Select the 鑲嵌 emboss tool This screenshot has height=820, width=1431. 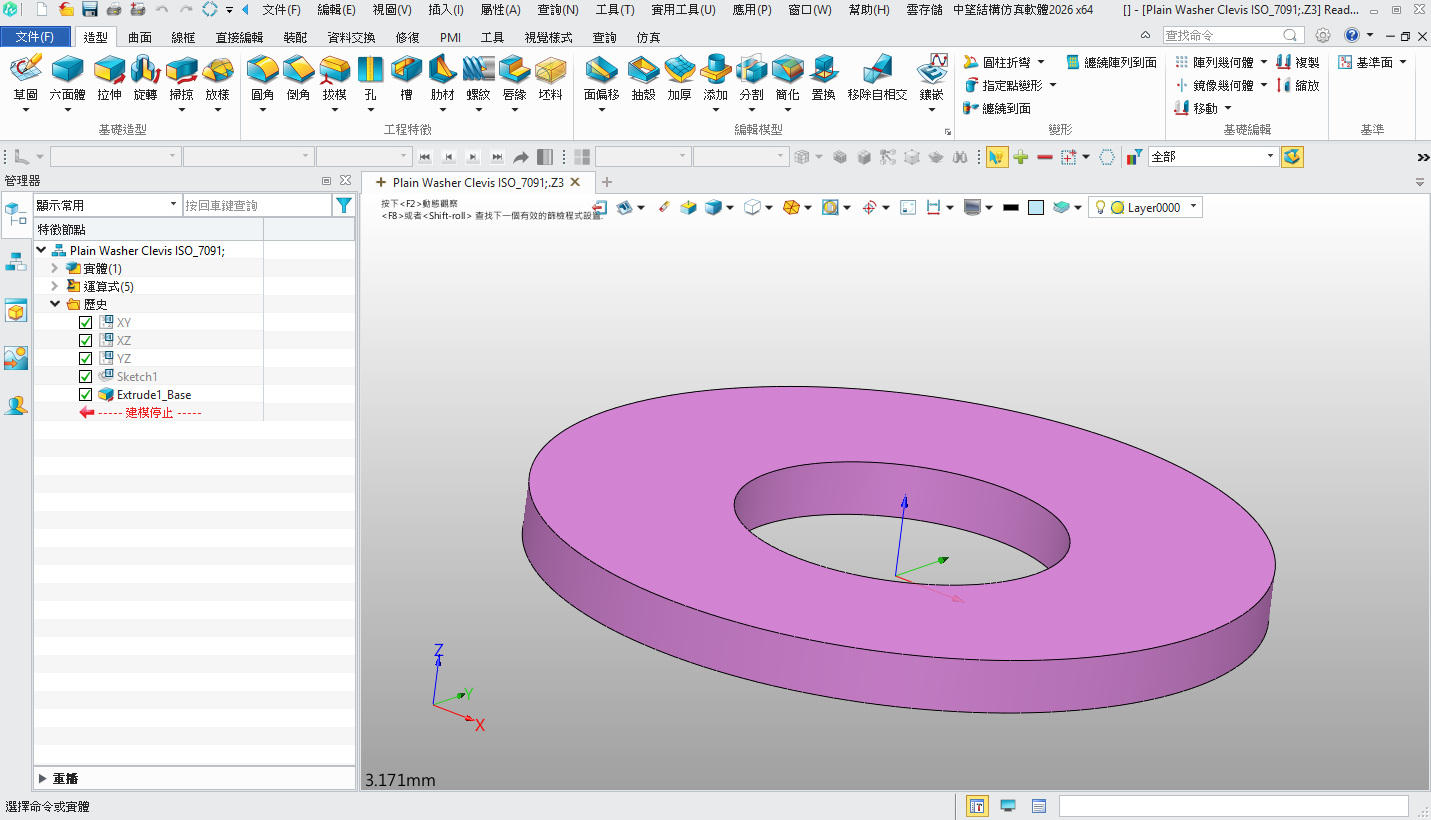tap(931, 78)
